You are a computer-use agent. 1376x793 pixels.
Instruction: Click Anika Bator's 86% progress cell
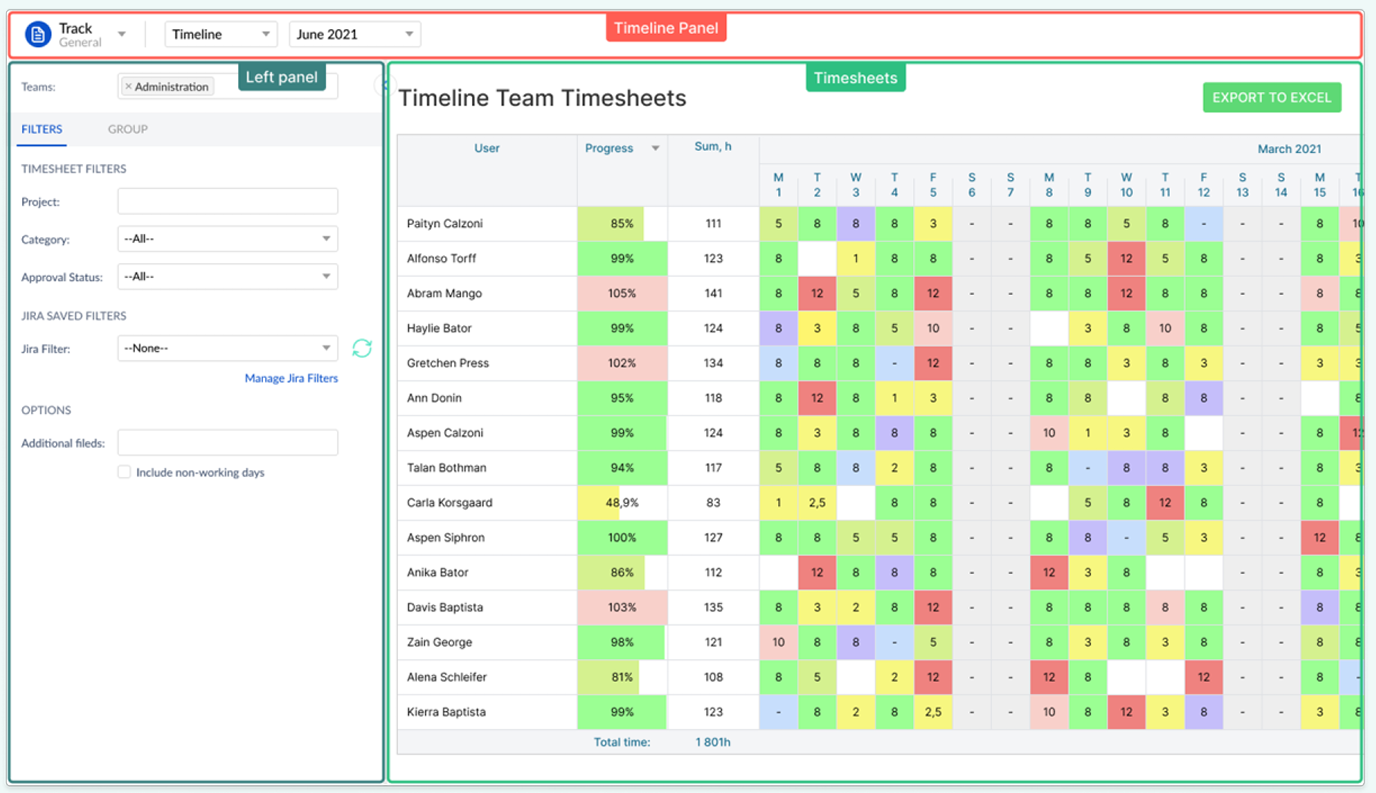pyautogui.click(x=622, y=573)
